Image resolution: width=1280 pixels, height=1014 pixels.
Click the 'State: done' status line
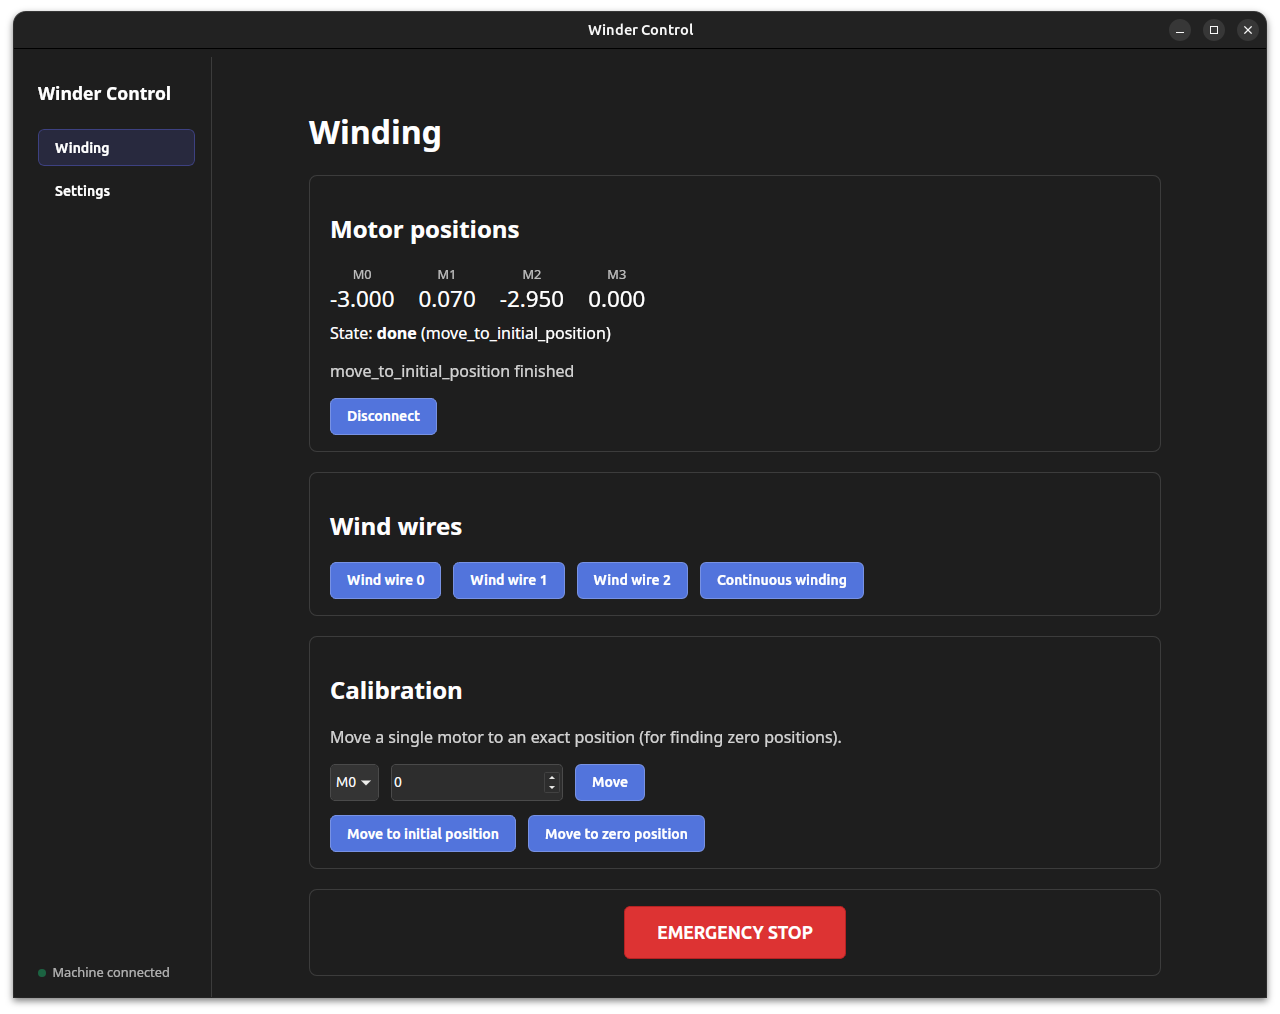[470, 333]
